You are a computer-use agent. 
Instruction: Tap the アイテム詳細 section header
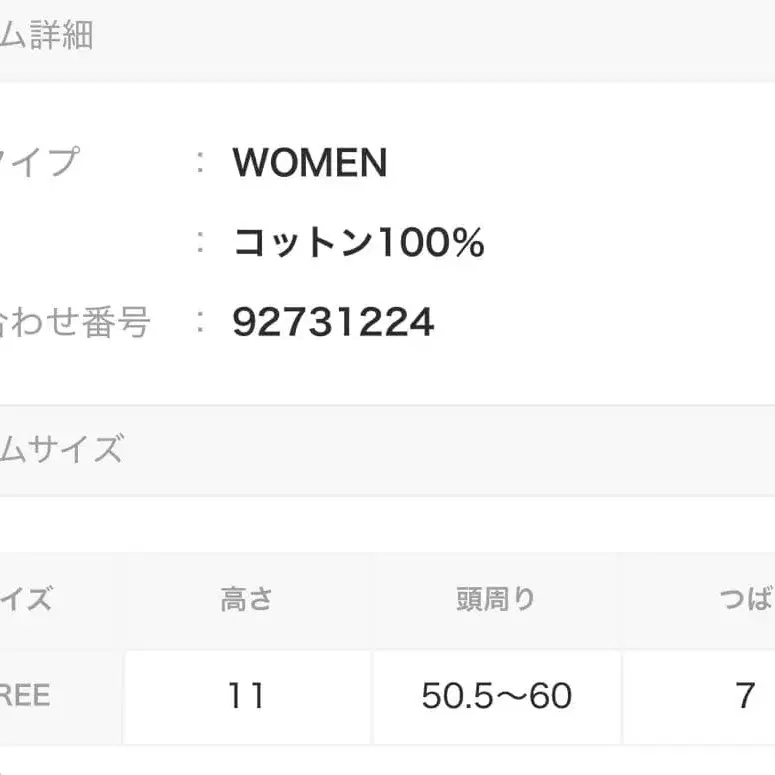48,36
